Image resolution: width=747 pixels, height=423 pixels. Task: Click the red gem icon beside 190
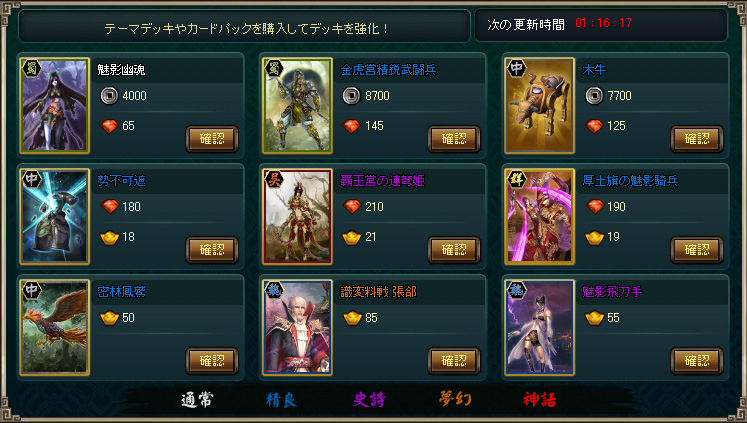tap(595, 207)
